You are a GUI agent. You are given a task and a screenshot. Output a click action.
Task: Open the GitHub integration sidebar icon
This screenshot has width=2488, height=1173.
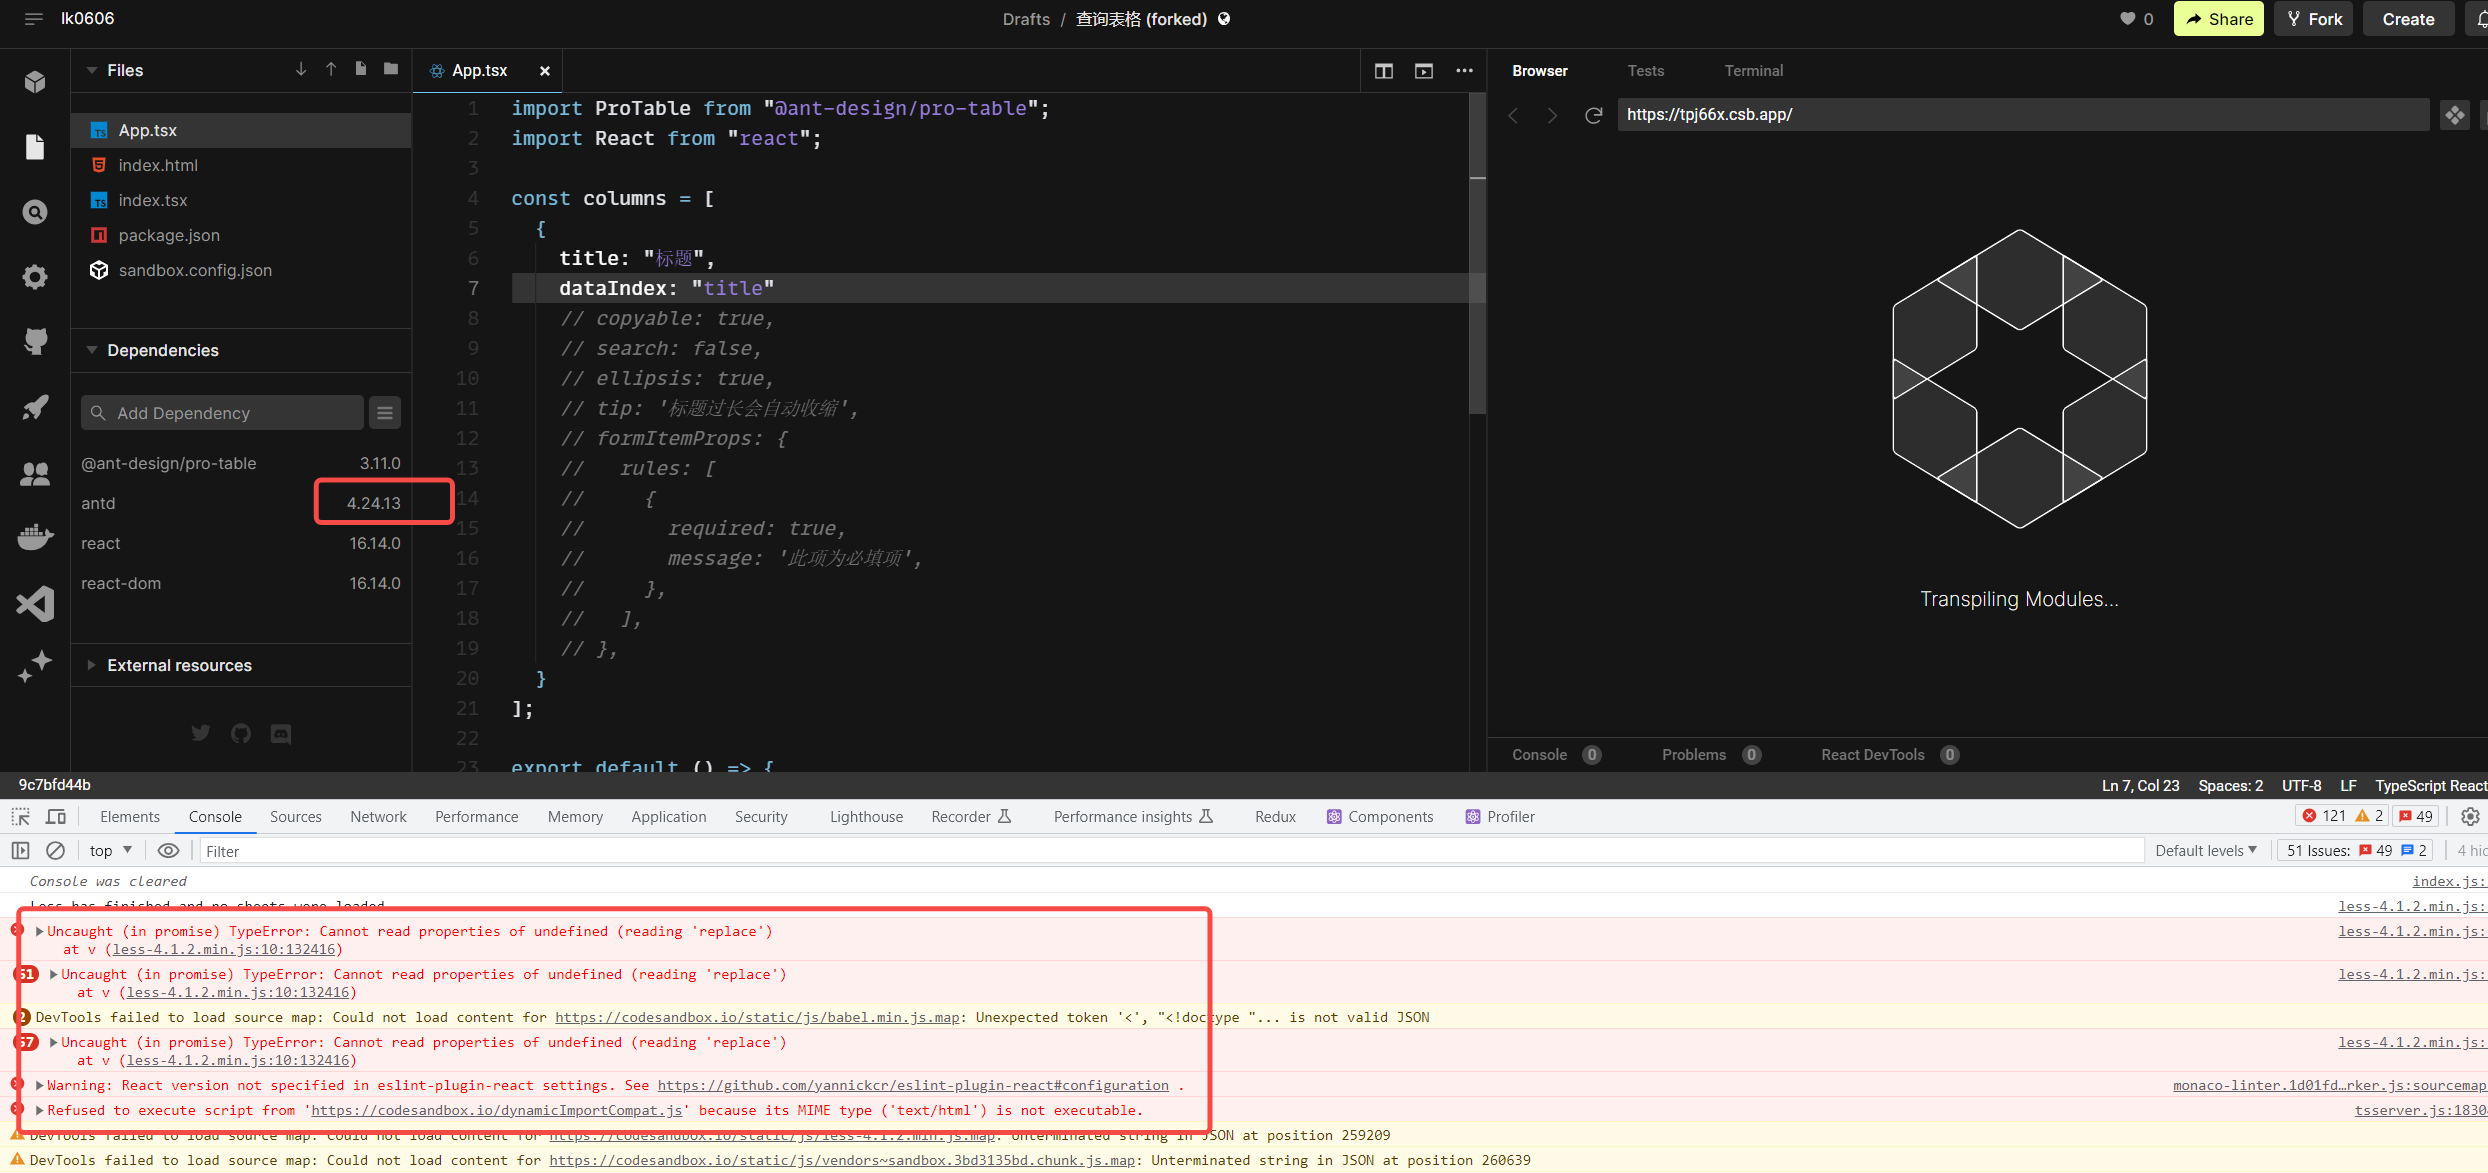click(x=34, y=341)
